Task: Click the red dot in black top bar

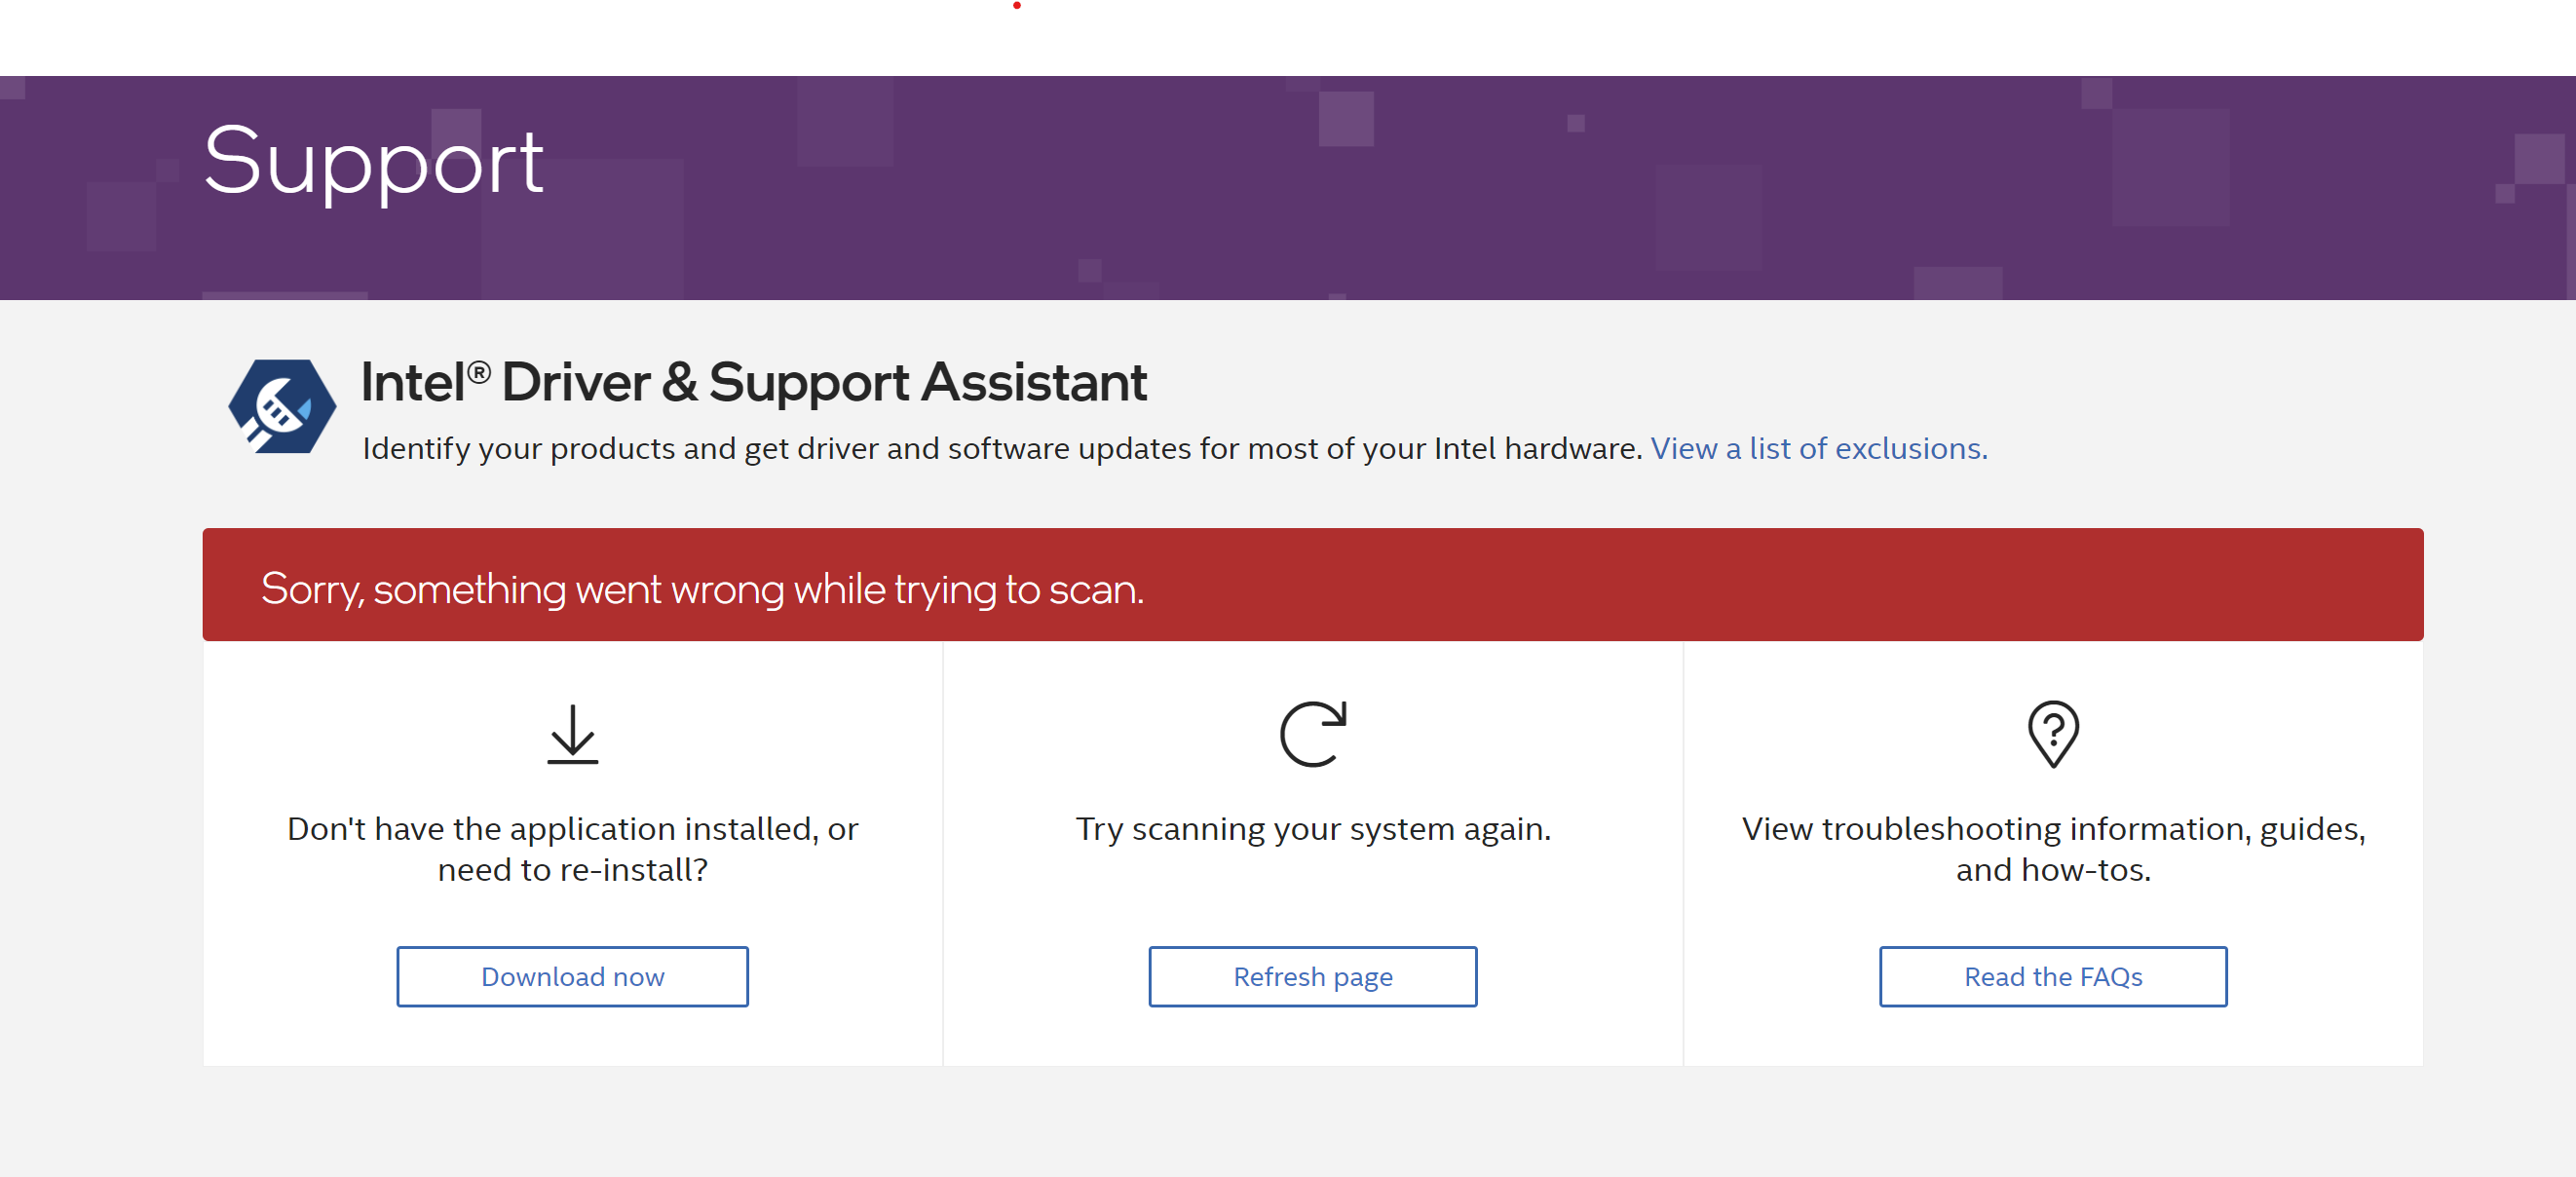Action: point(1016,6)
